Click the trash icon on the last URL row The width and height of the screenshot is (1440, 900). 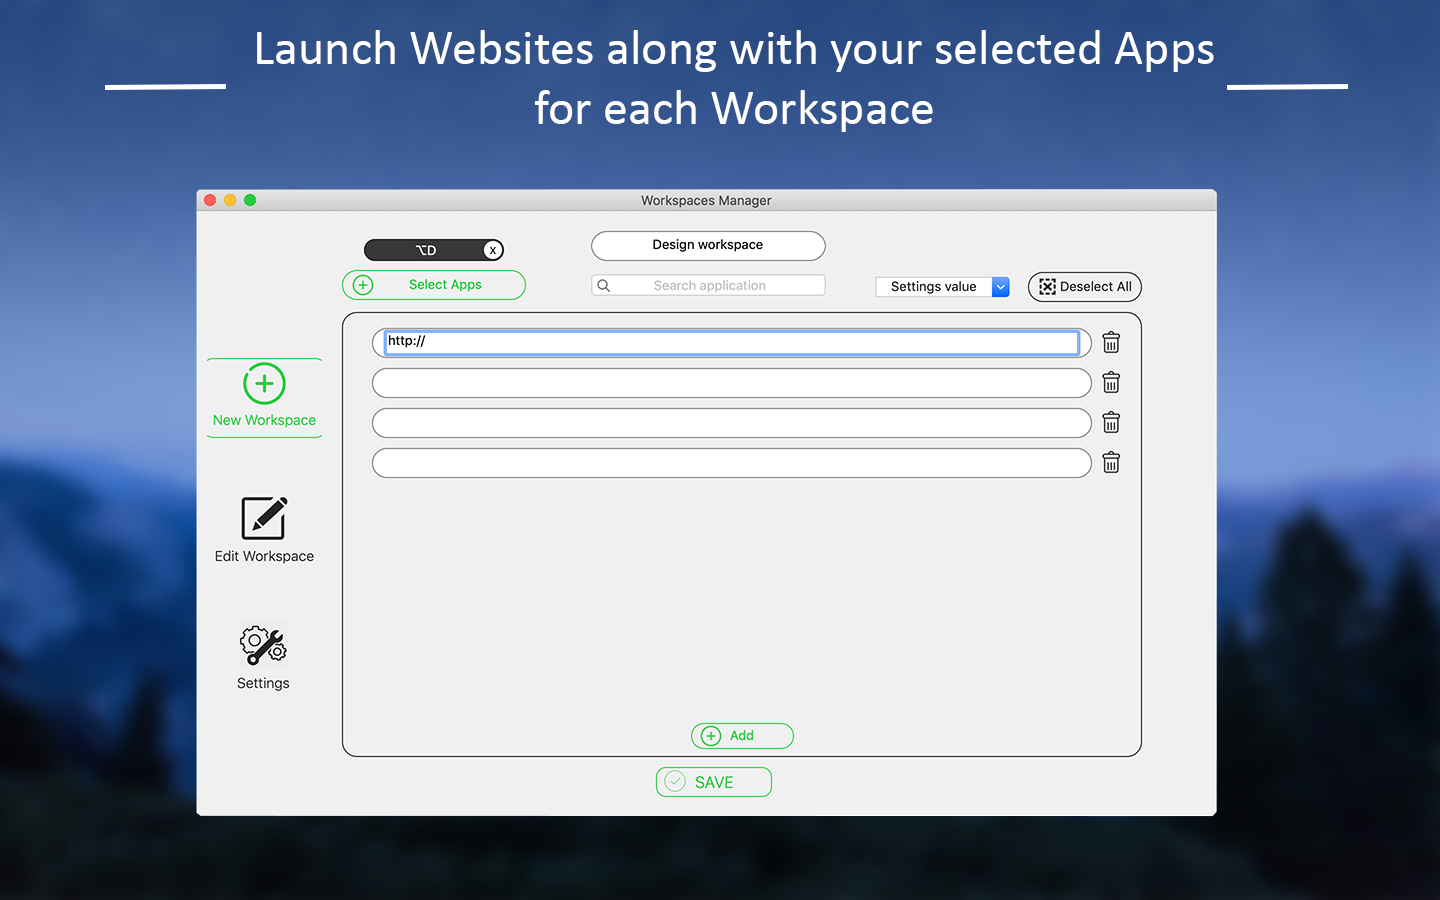(1111, 462)
